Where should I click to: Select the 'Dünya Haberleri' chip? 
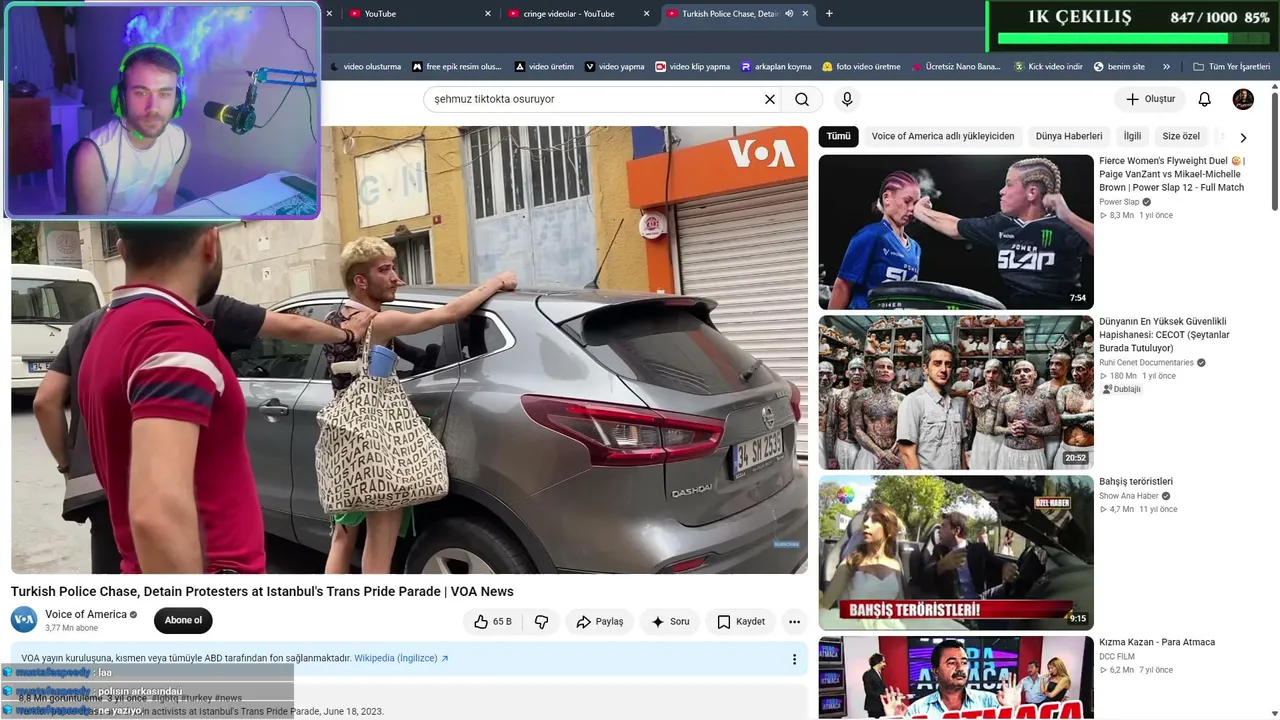(x=1069, y=136)
